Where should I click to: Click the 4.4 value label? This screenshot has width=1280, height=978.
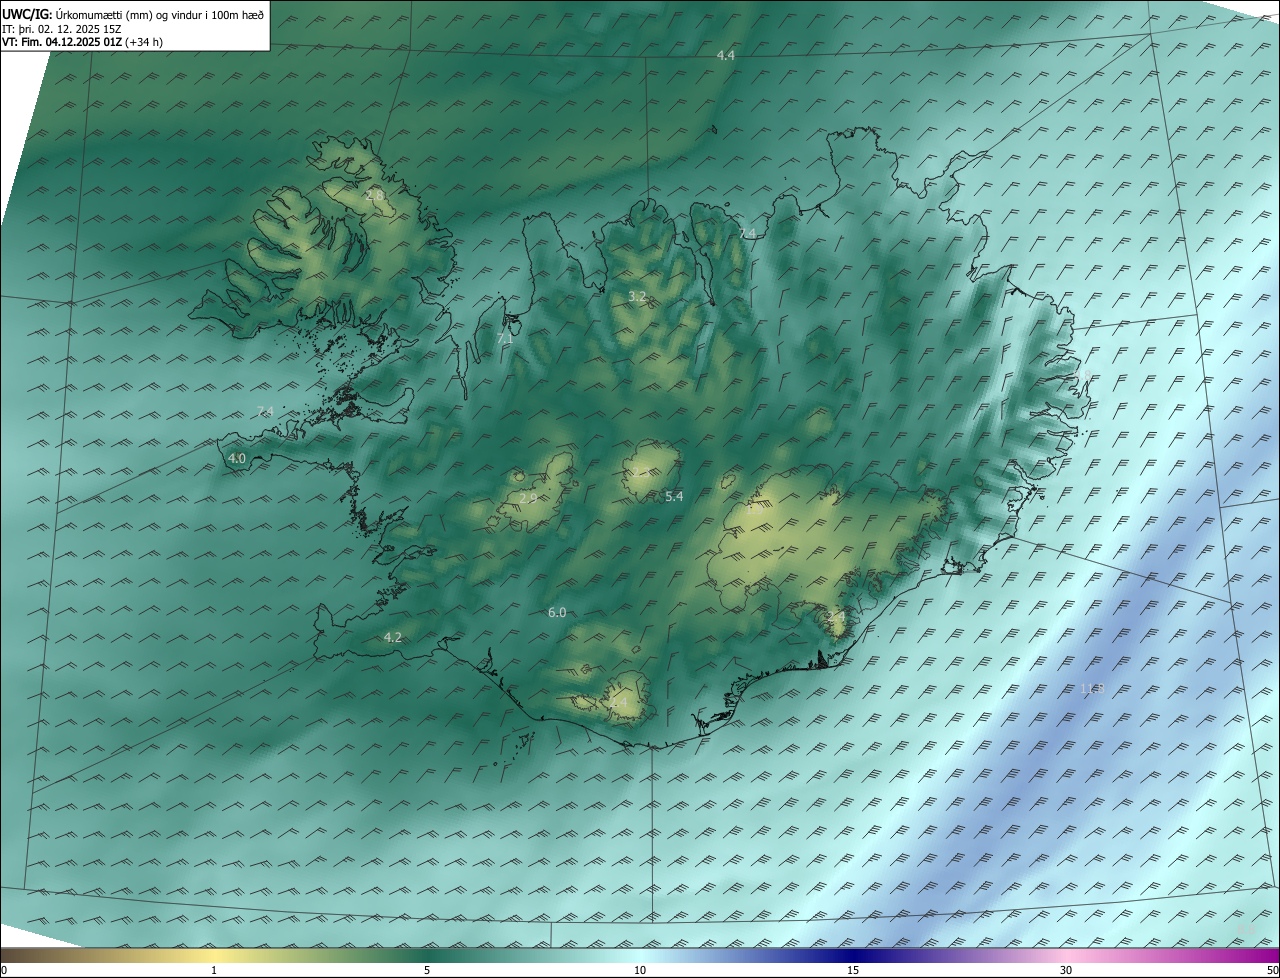726,56
